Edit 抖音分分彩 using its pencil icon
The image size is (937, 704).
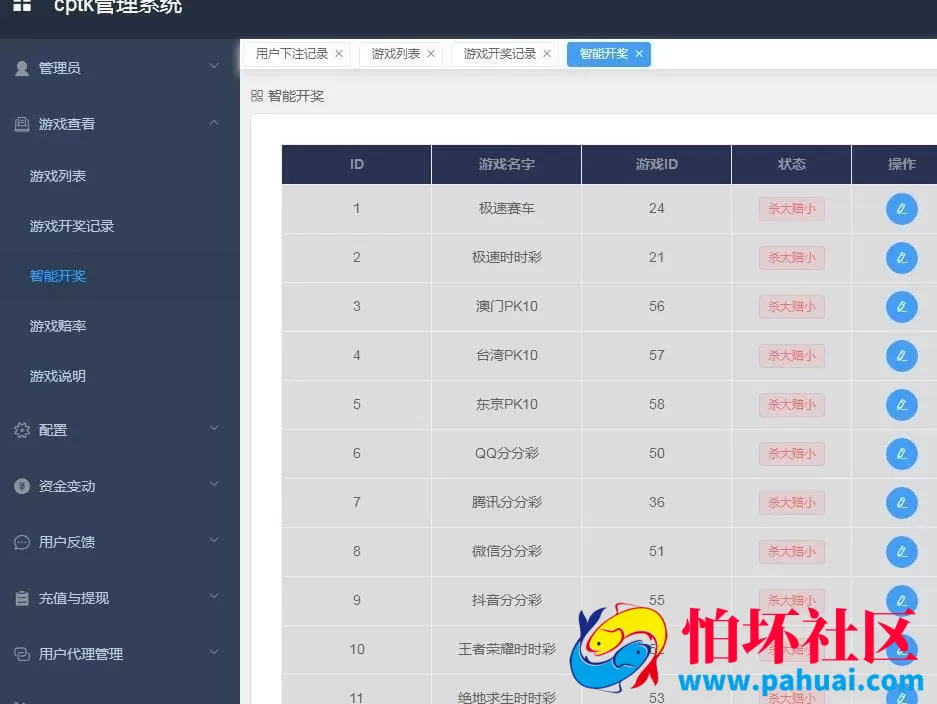(x=901, y=600)
